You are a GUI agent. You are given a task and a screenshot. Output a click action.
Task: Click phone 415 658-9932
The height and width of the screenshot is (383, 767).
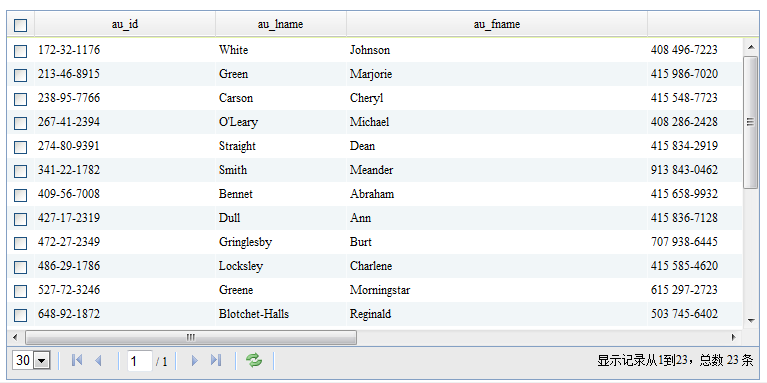[684, 194]
